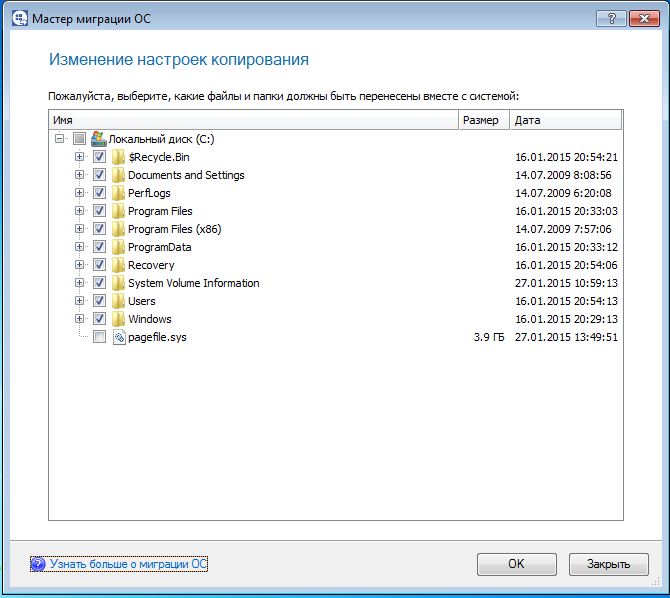
Task: Uncheck the Windows folder checkbox
Action: tap(99, 318)
